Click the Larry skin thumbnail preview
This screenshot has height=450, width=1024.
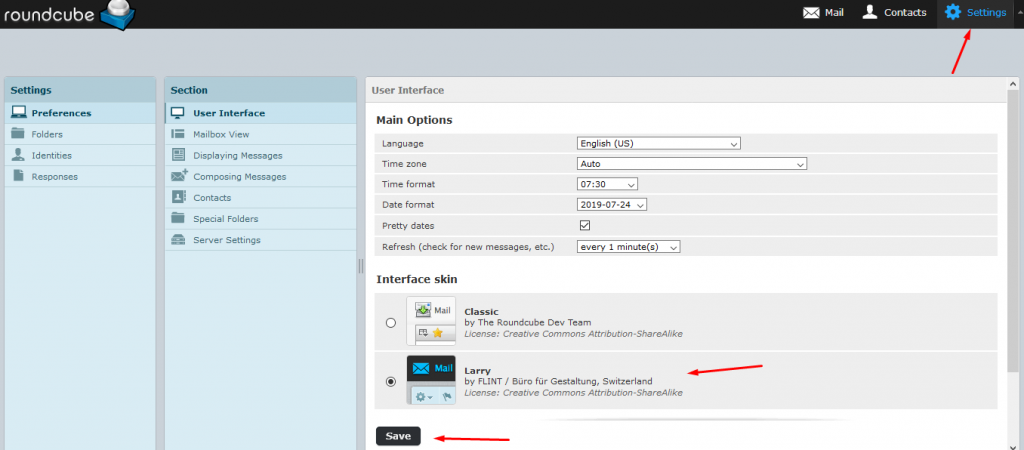[431, 380]
